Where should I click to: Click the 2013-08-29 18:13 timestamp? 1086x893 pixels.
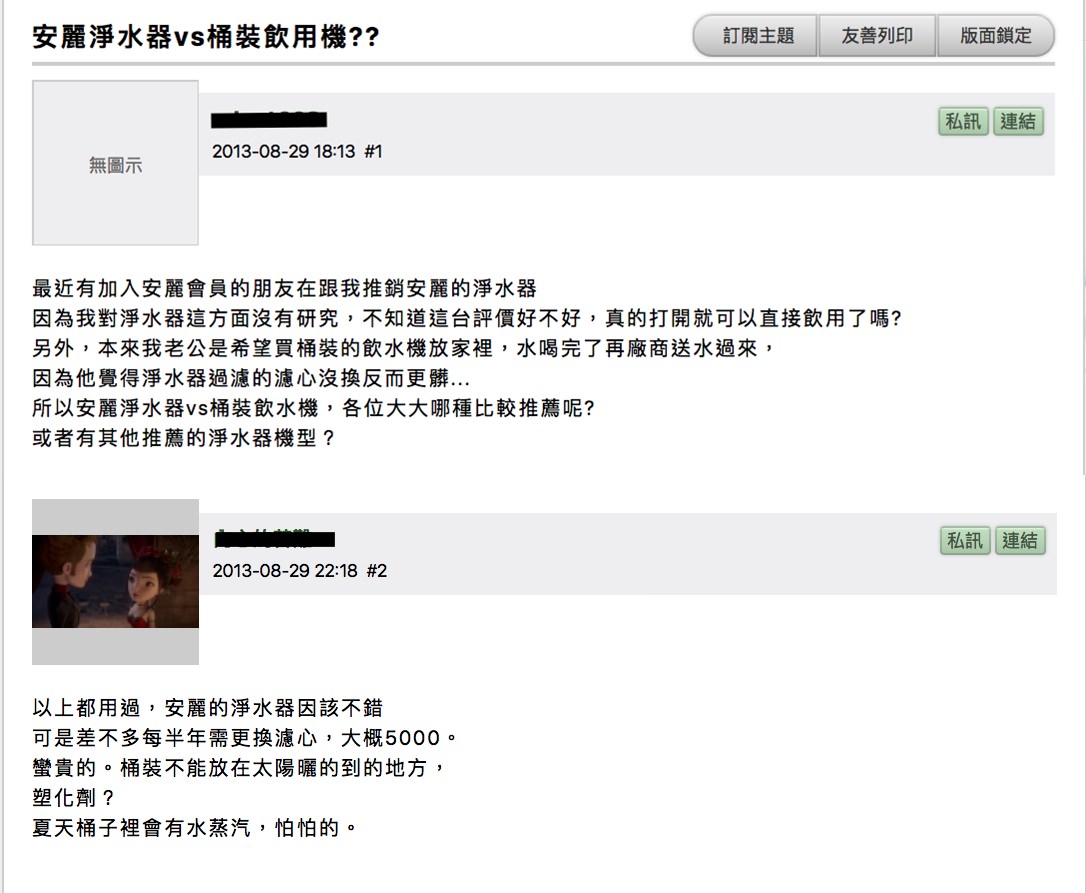click(283, 152)
